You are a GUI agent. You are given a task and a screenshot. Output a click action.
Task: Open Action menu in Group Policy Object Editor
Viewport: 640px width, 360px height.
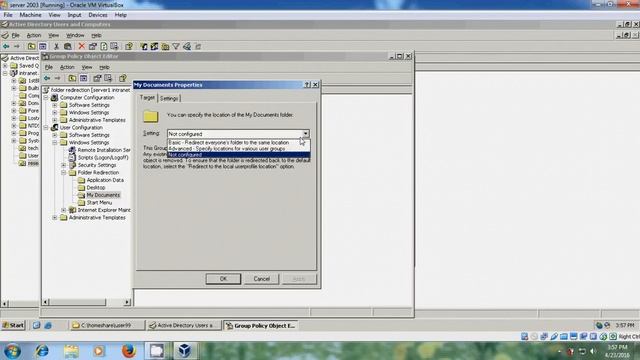click(x=67, y=67)
